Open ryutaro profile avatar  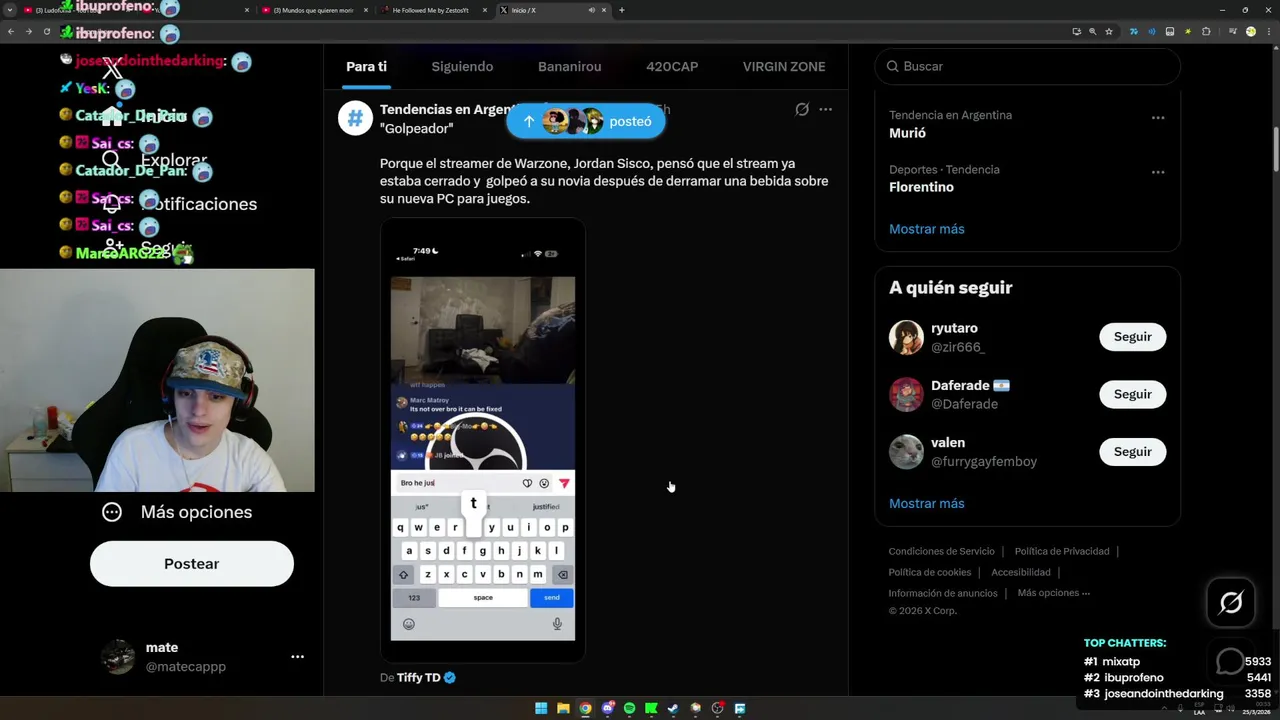click(906, 337)
